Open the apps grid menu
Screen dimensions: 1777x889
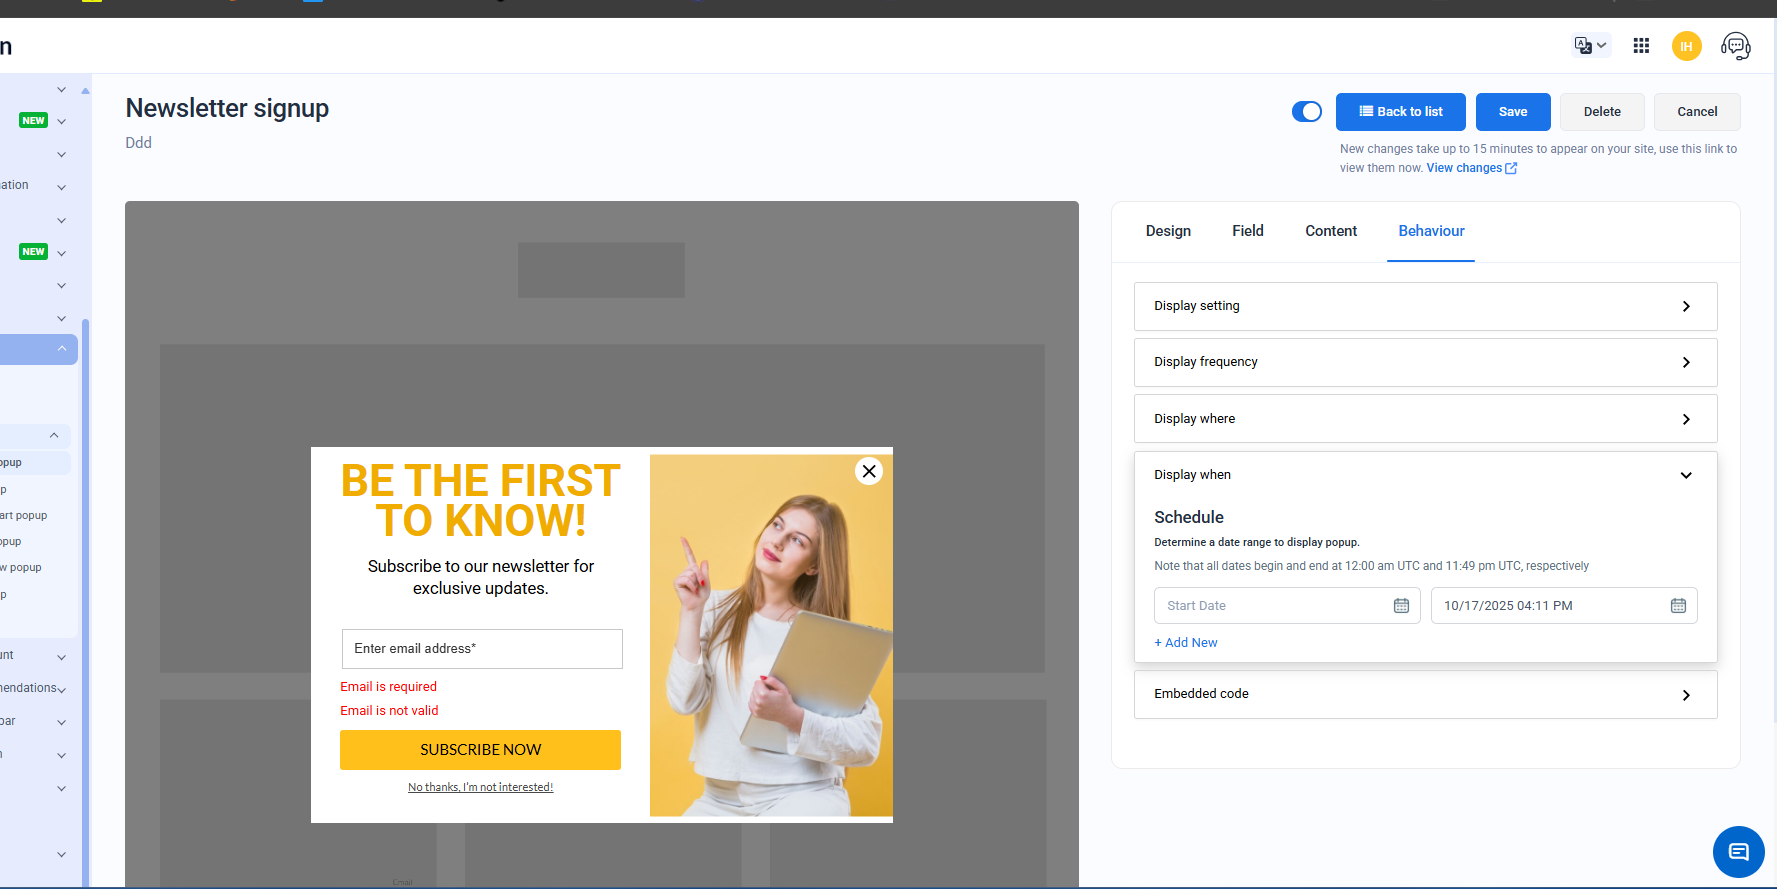pyautogui.click(x=1641, y=46)
